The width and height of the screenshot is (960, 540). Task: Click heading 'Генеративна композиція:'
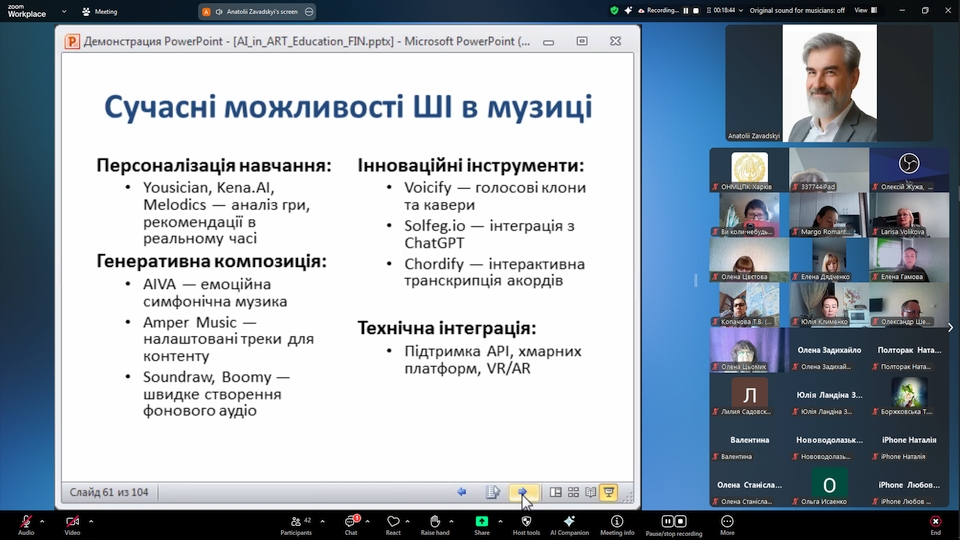tap(211, 261)
